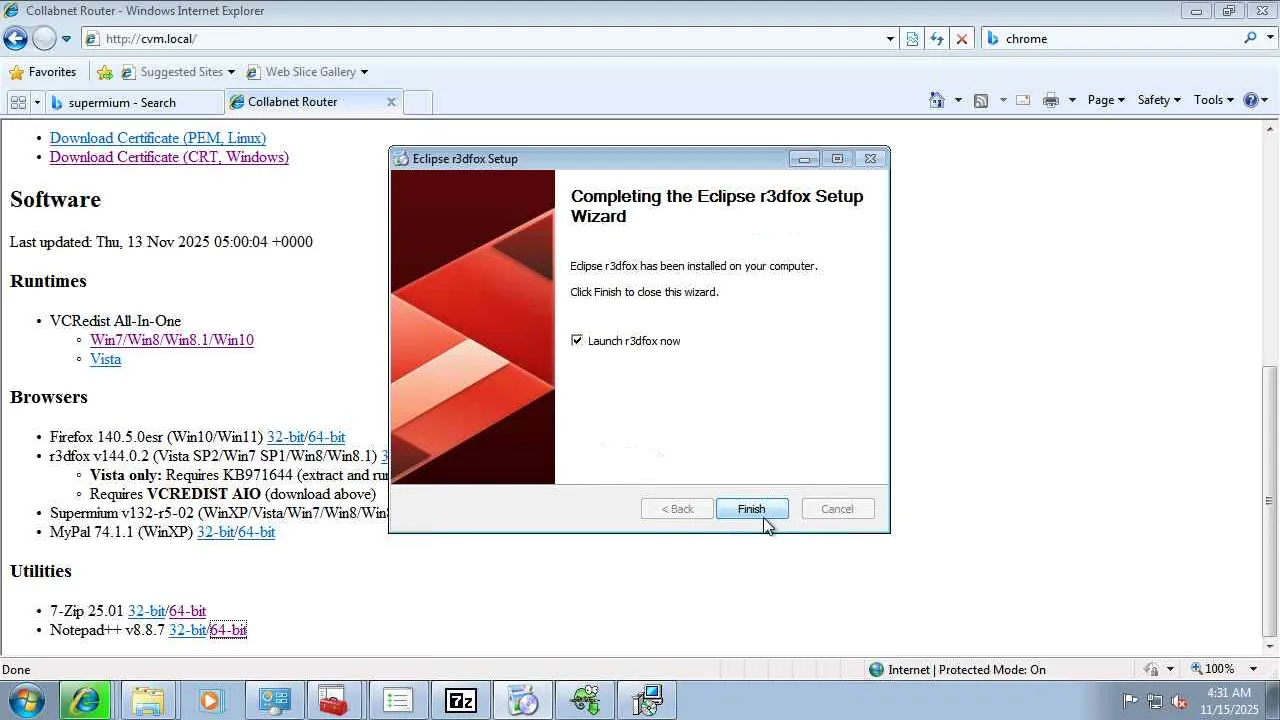Expand Print options dropdown arrow
This screenshot has height=720, width=1280.
click(x=1071, y=100)
